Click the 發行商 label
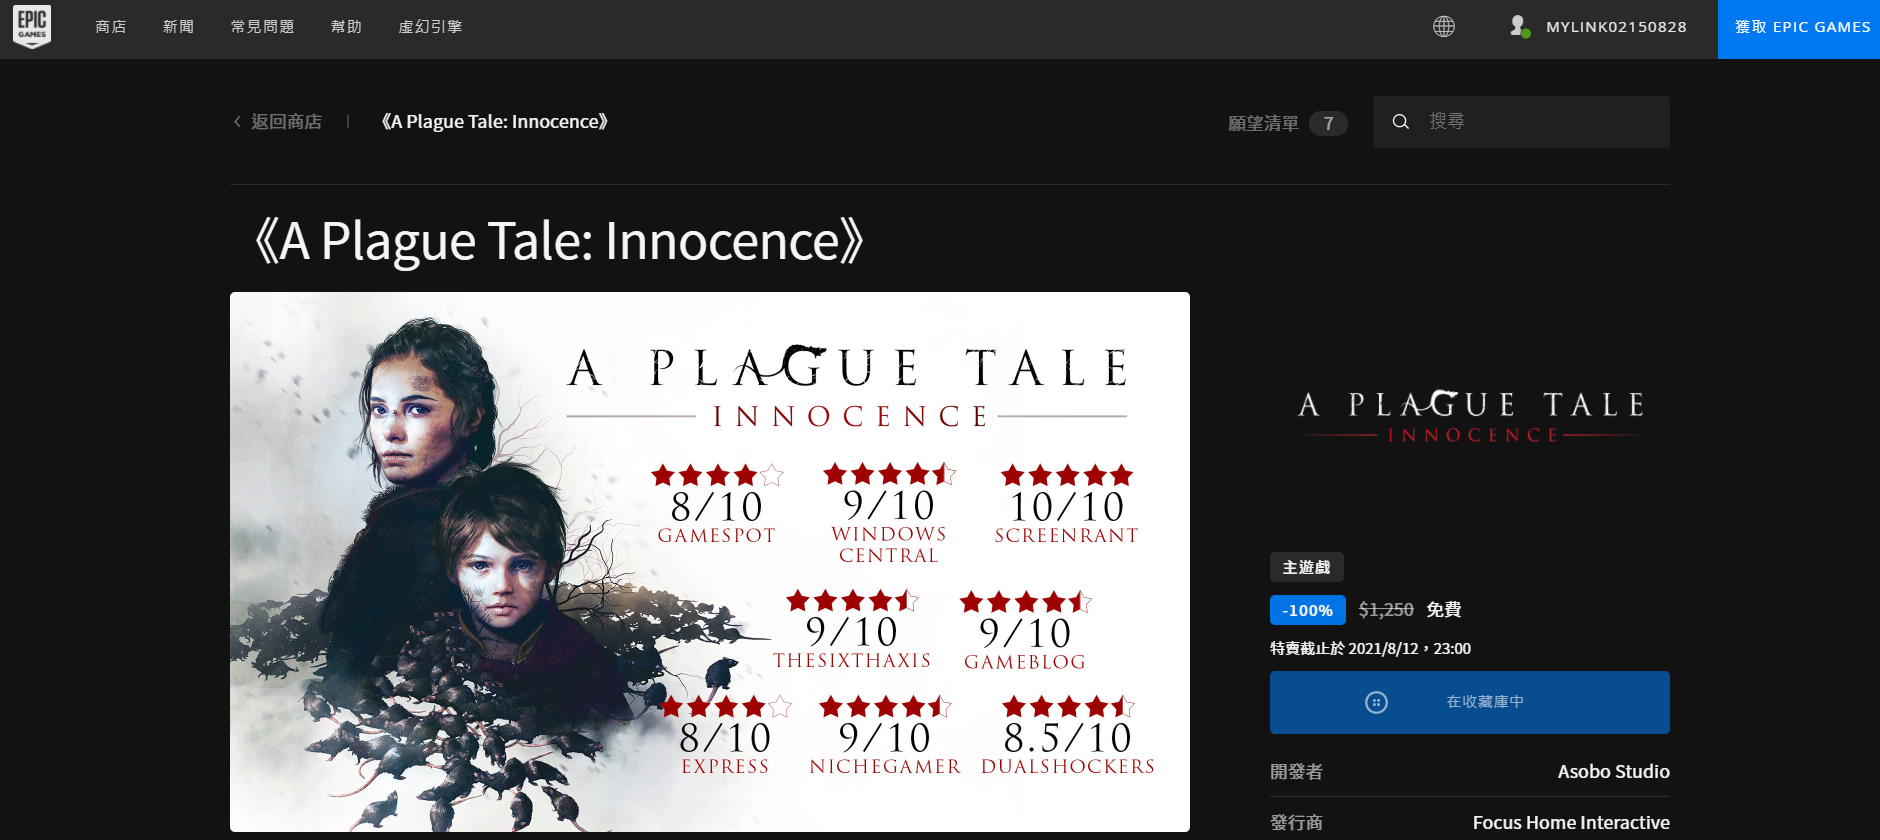 pyautogui.click(x=1296, y=823)
